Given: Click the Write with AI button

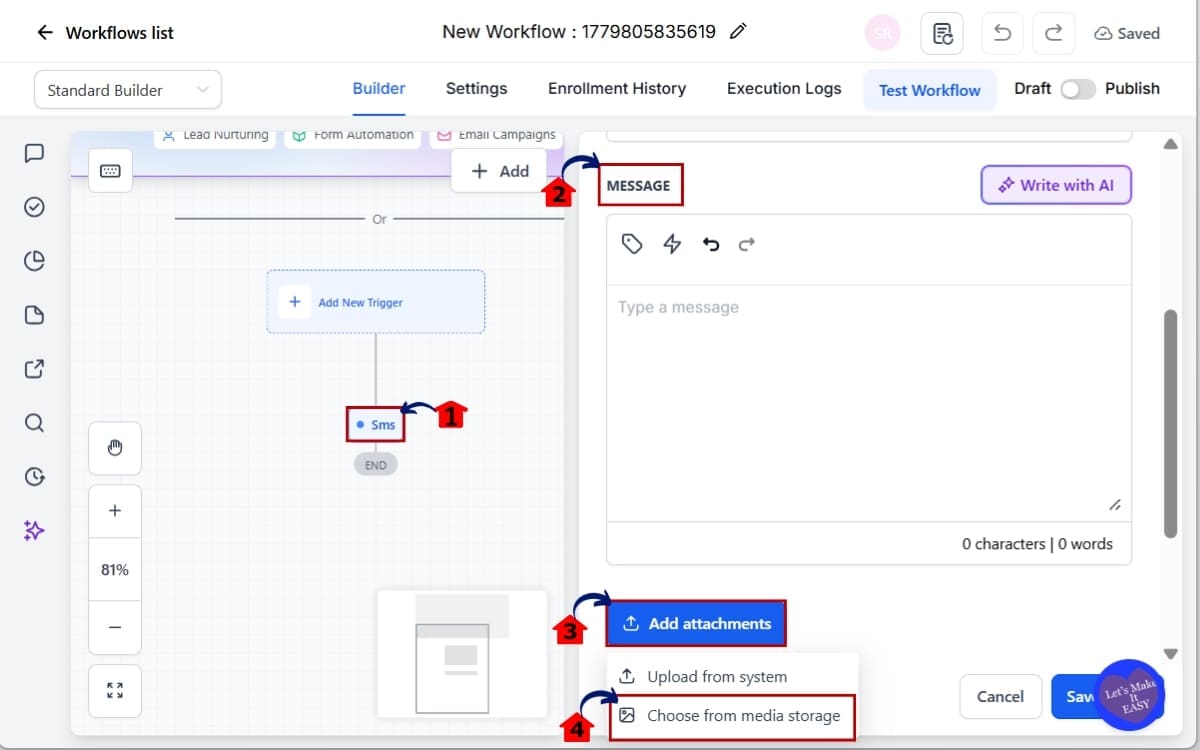Looking at the screenshot, I should tap(1056, 185).
